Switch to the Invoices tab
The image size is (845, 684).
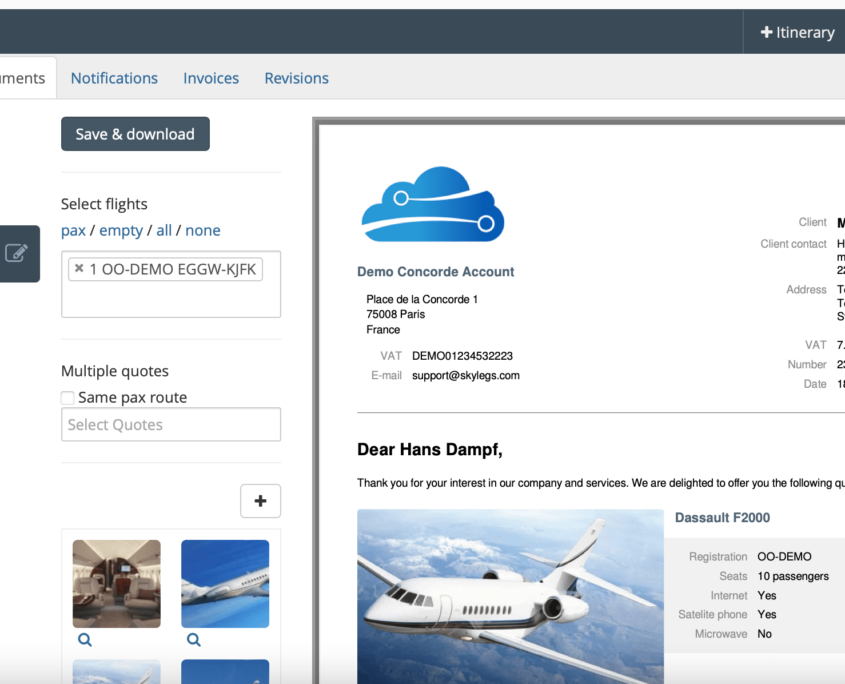coord(211,77)
